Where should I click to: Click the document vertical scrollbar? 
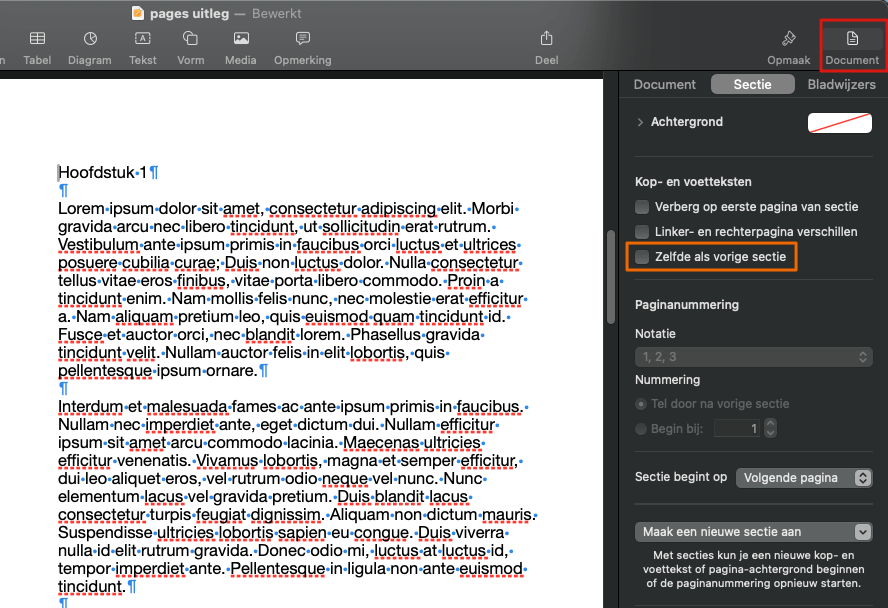610,277
